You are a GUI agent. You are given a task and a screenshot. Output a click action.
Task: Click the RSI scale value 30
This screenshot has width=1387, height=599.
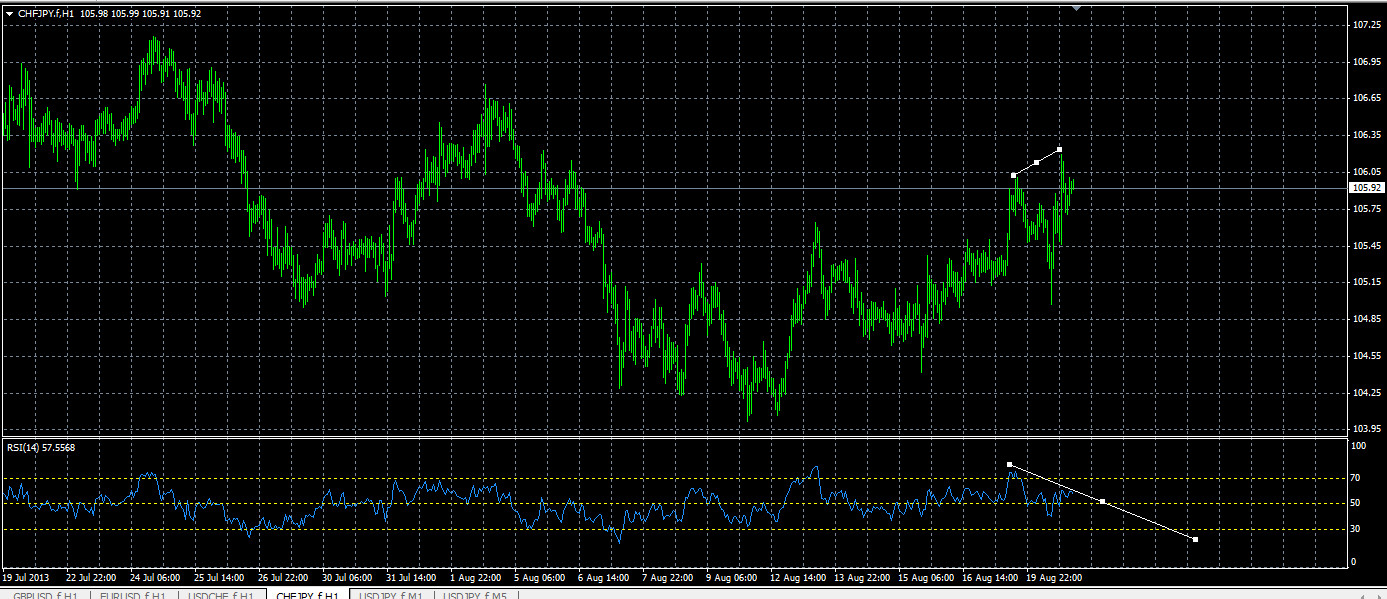click(1356, 529)
